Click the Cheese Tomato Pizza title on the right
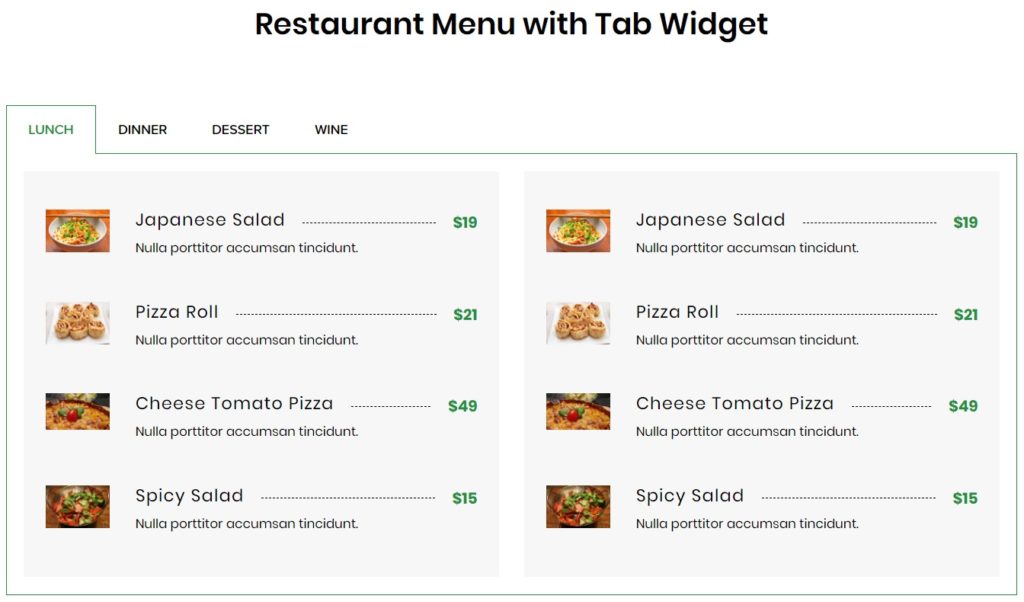This screenshot has height=602, width=1024. coord(735,403)
